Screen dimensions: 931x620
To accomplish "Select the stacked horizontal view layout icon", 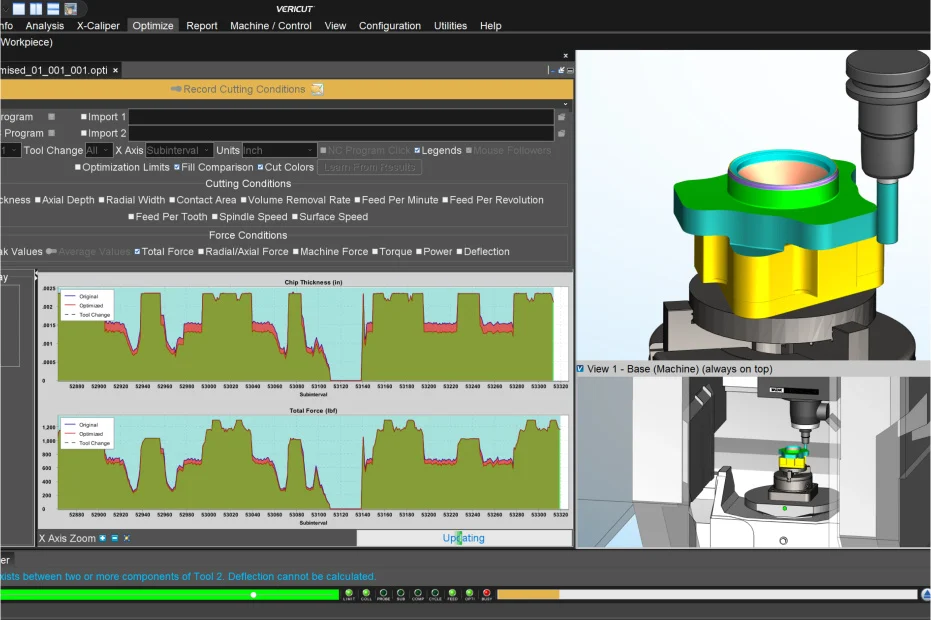I will (53, 9).
